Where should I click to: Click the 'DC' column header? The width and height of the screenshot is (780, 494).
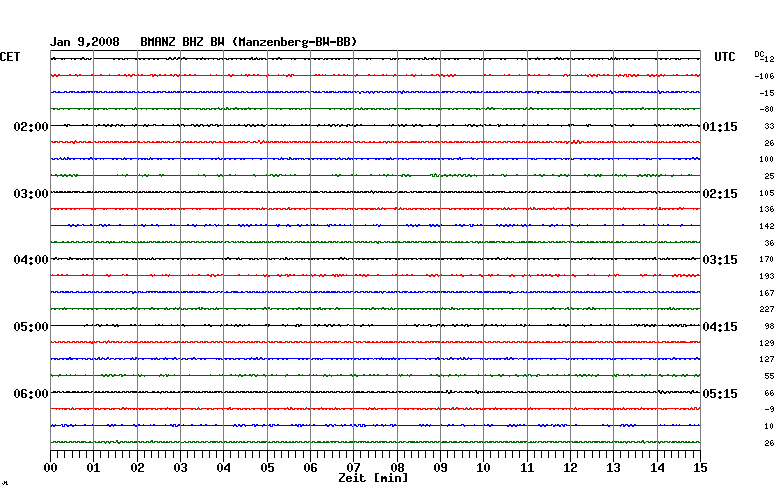(x=759, y=54)
